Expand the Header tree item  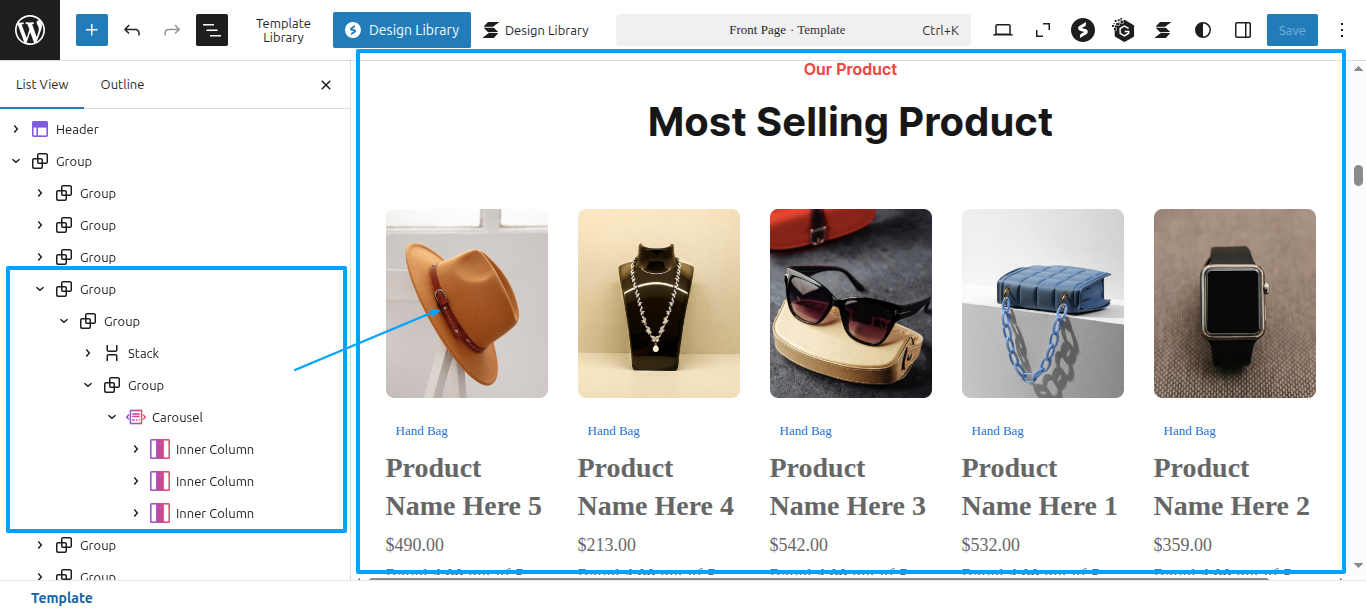coord(16,129)
